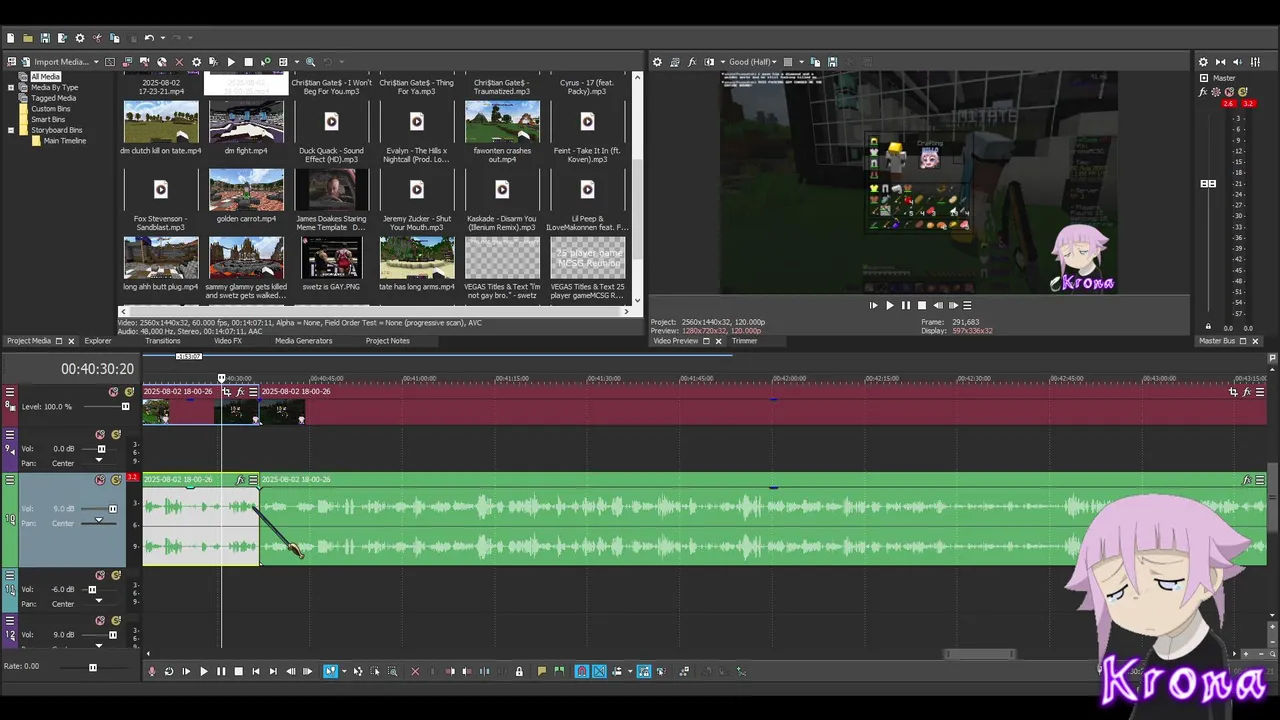Mute audio track 11
This screenshot has width=1280, height=720.
[100, 575]
